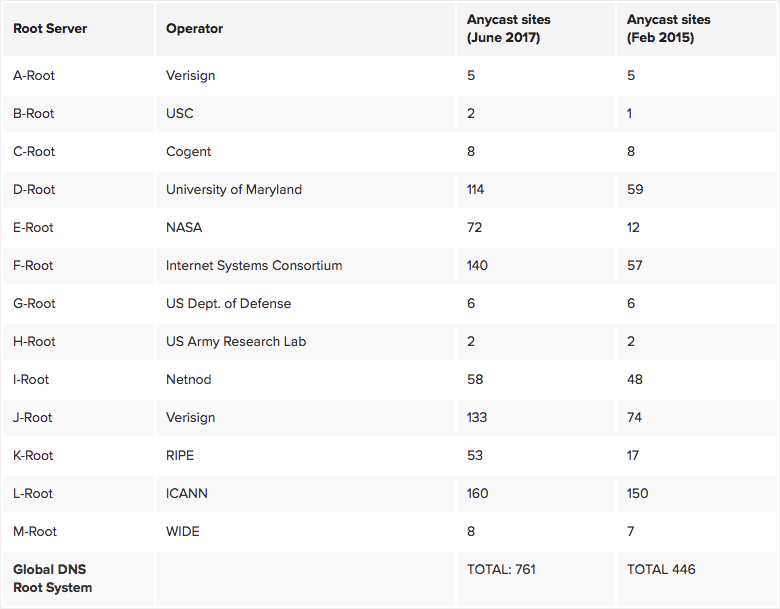Click the A-Root row label

point(34,75)
